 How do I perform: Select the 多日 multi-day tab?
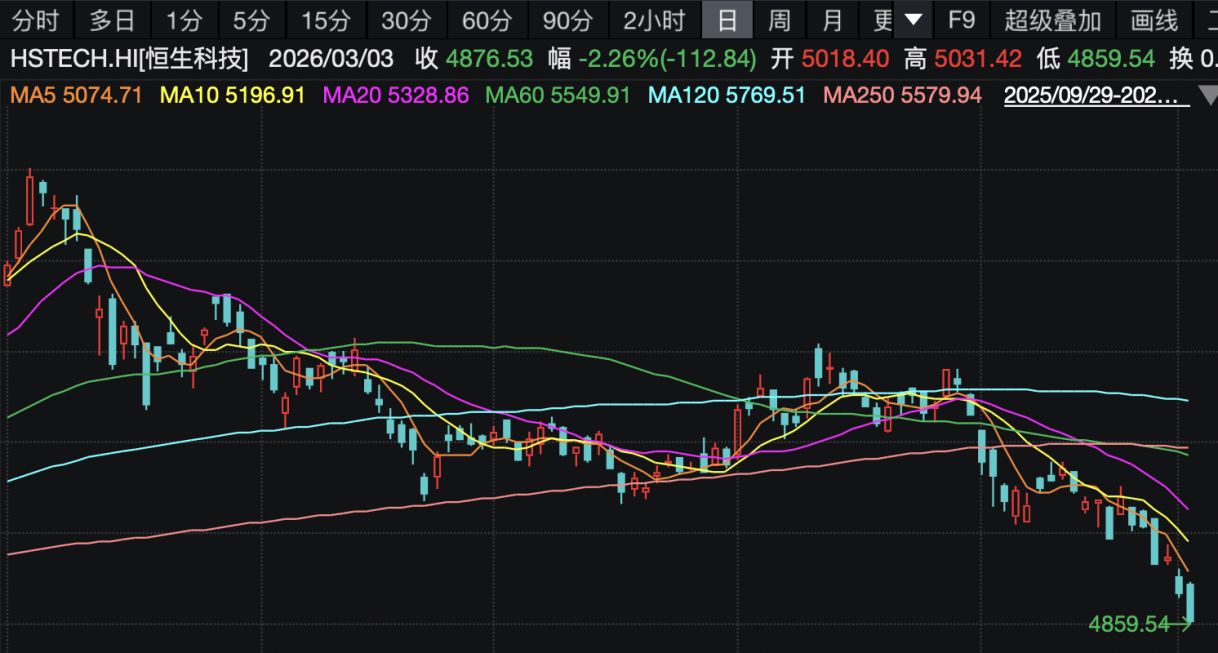tap(112, 19)
